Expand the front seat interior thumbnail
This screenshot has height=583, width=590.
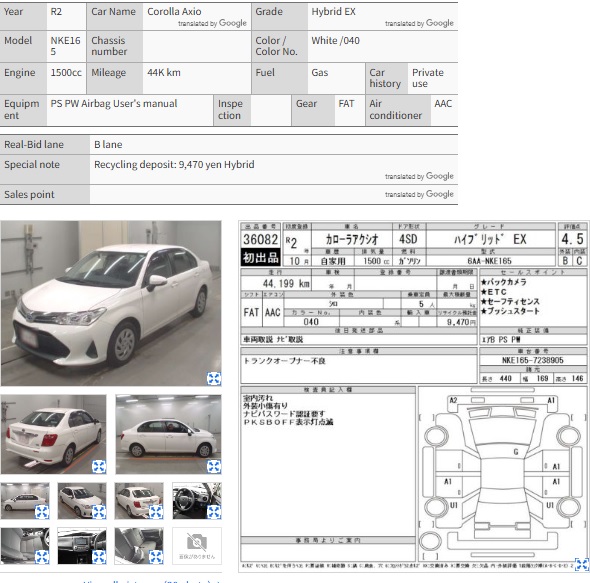(42, 556)
